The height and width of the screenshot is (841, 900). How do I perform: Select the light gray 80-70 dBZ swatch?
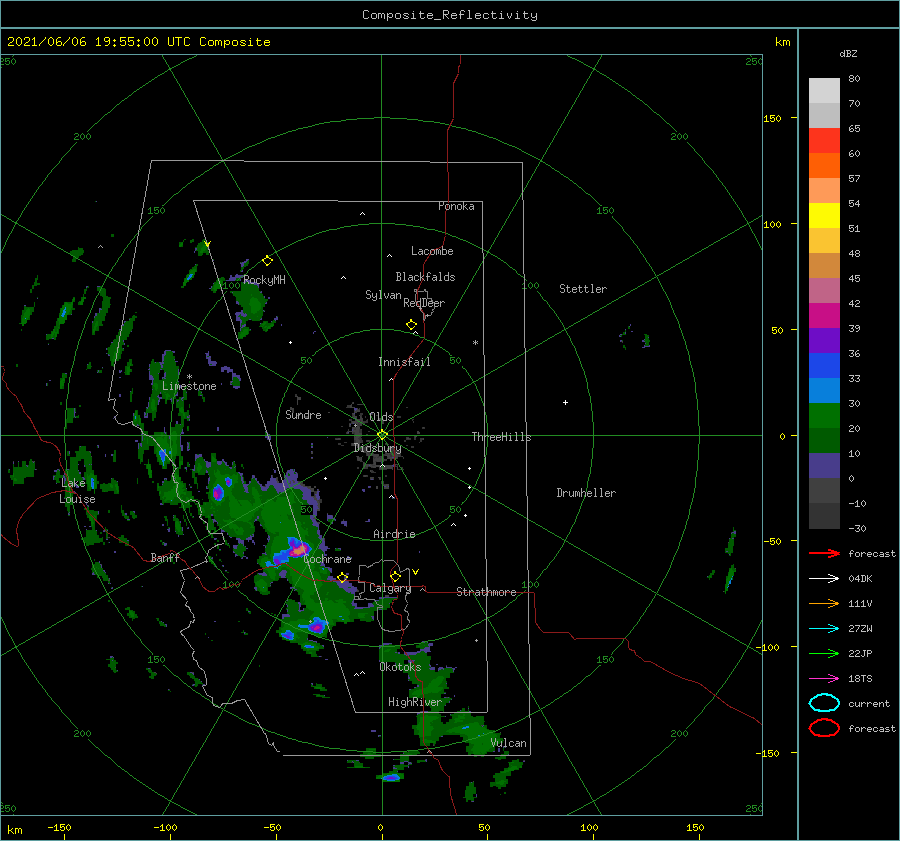[824, 91]
